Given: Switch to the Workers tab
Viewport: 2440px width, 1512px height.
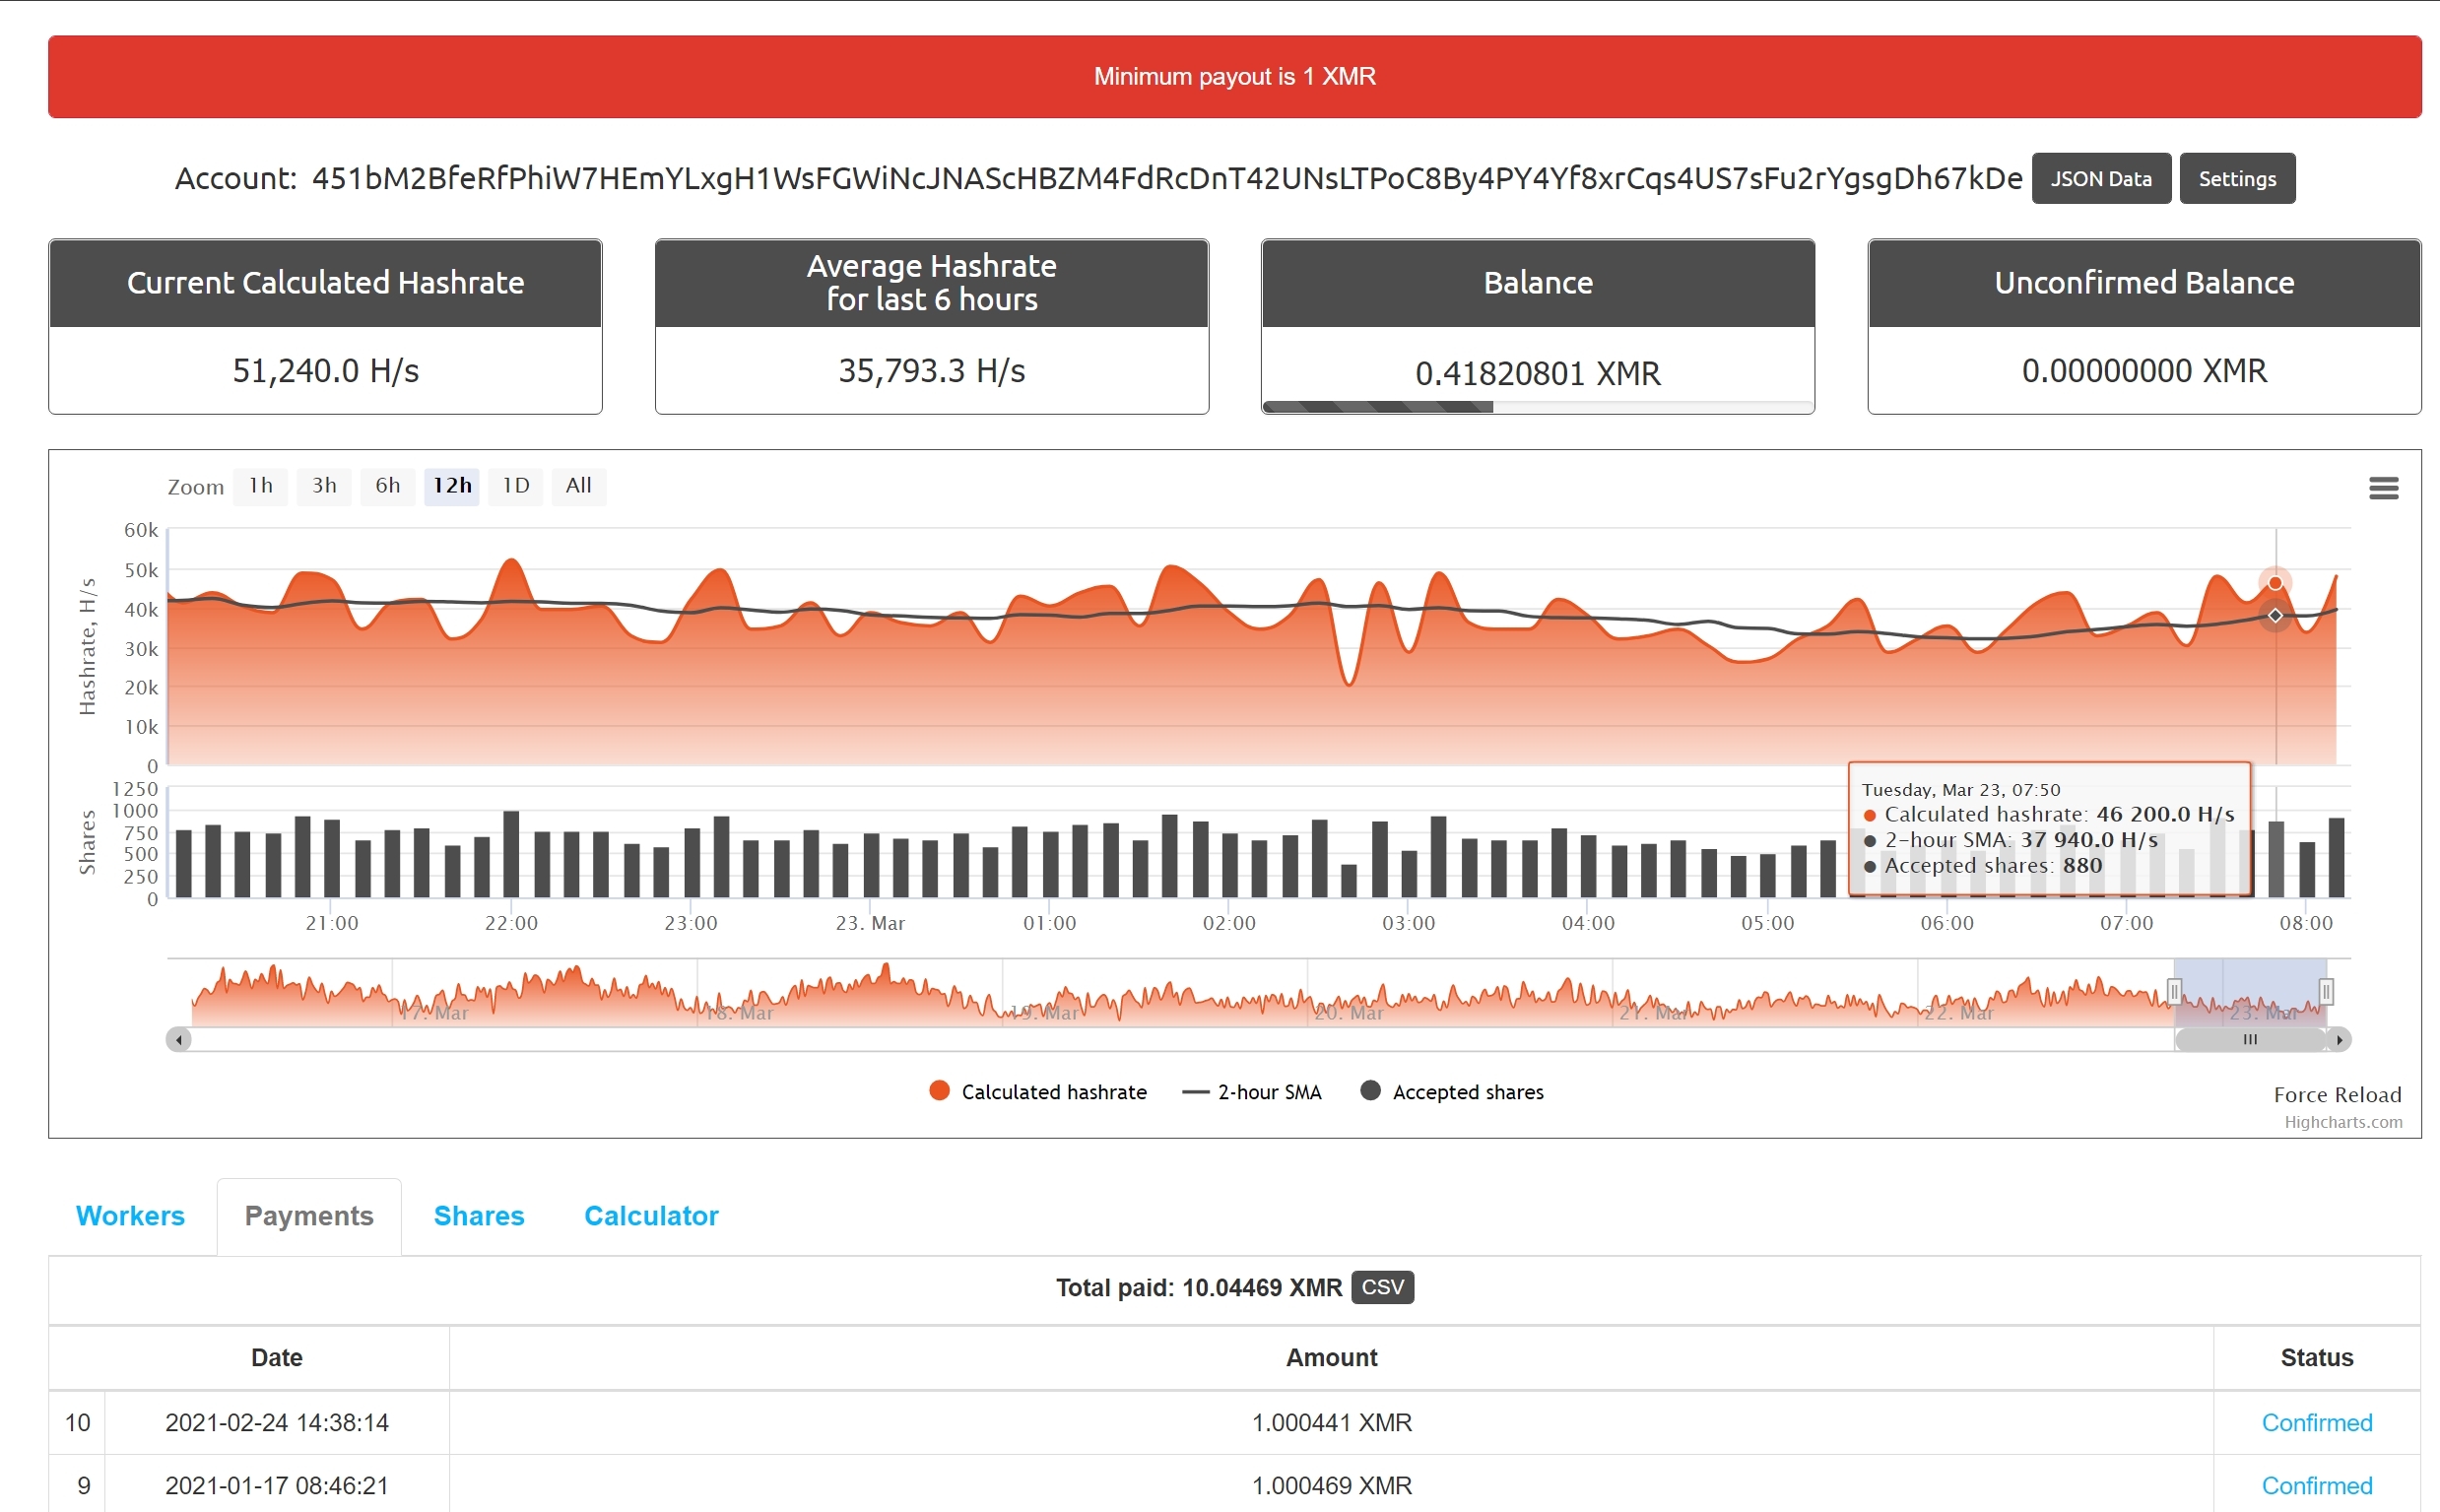Looking at the screenshot, I should (x=130, y=1216).
